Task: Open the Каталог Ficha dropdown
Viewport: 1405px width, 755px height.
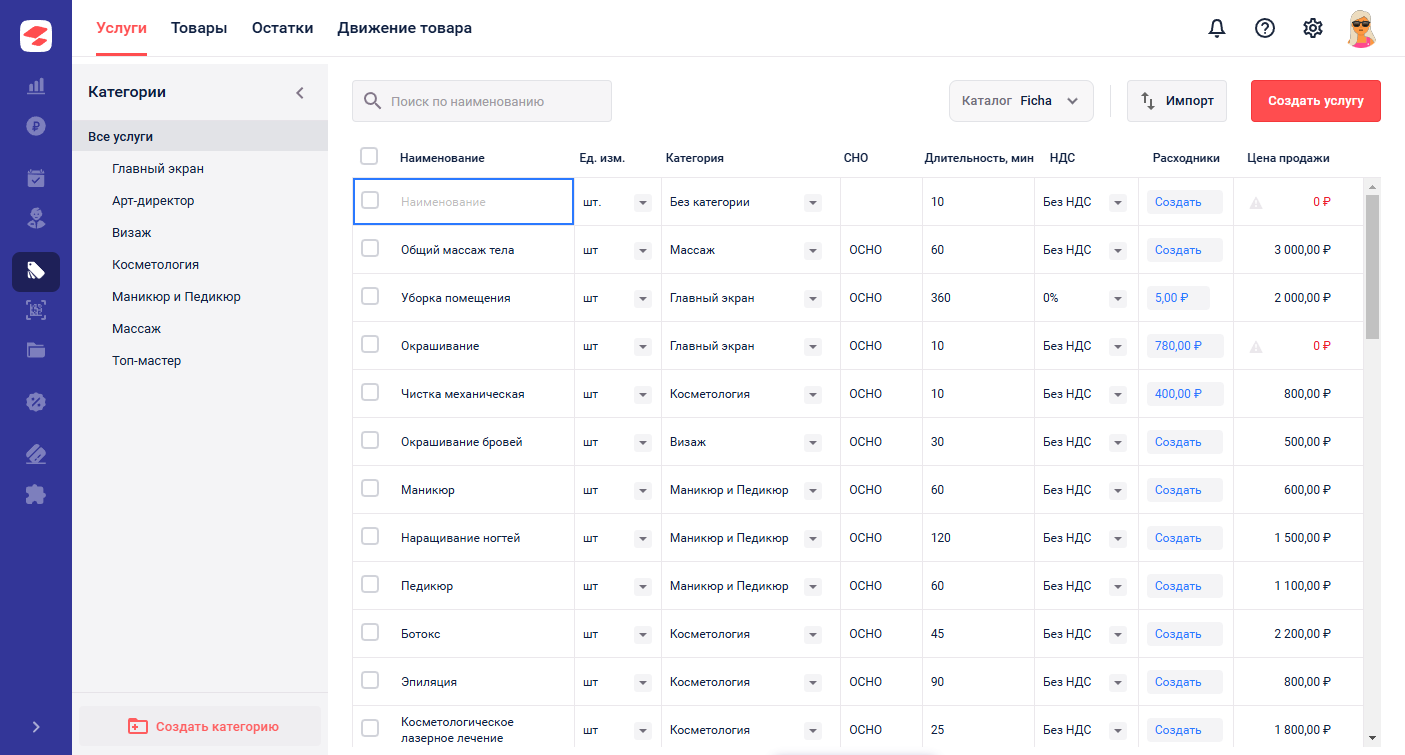Action: [x=1021, y=101]
